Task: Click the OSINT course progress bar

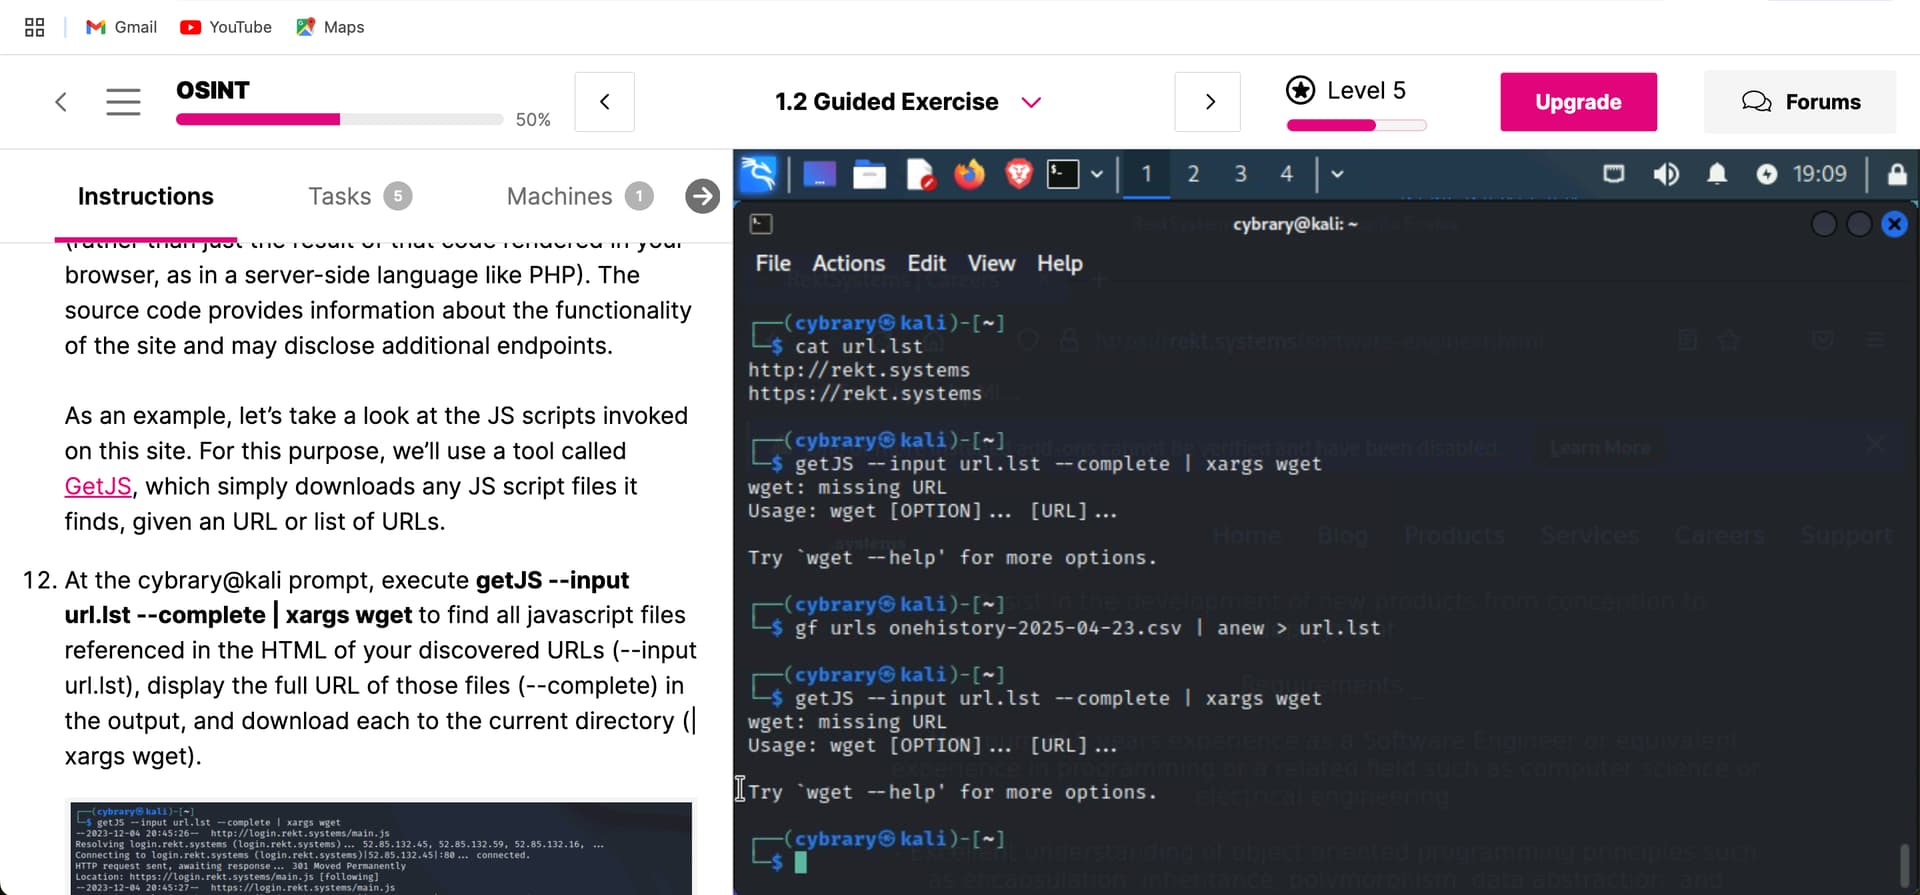Action: tap(339, 120)
